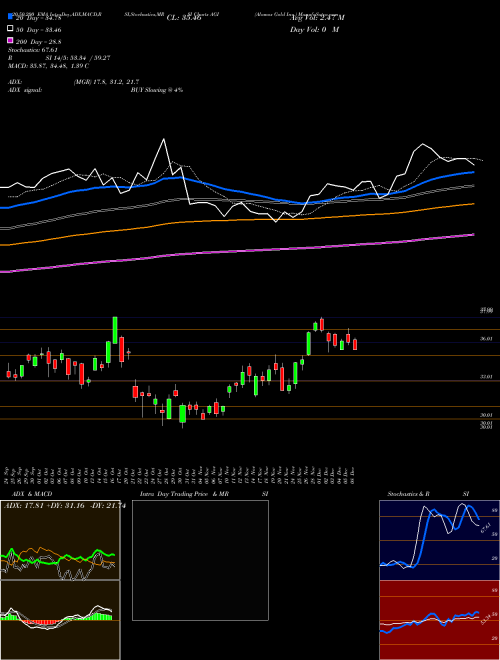Click the '(MGR) 17.8, 31.2, 21.7' ADX values

[106, 82]
